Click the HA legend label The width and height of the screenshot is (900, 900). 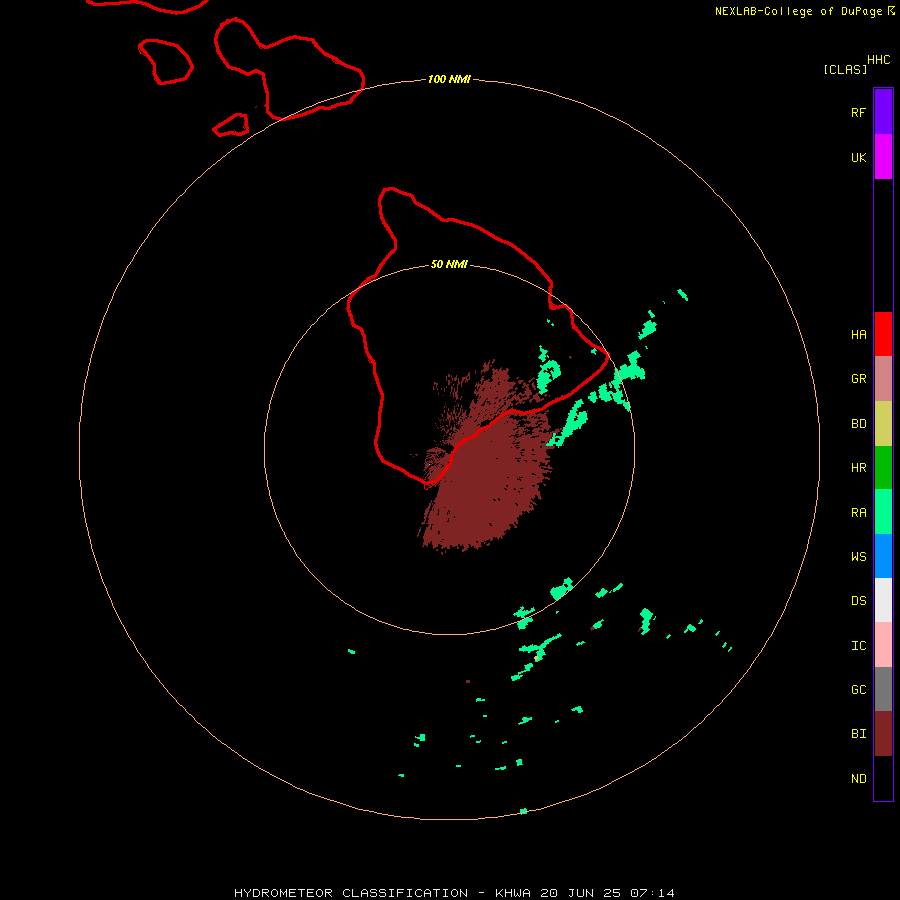click(x=858, y=335)
